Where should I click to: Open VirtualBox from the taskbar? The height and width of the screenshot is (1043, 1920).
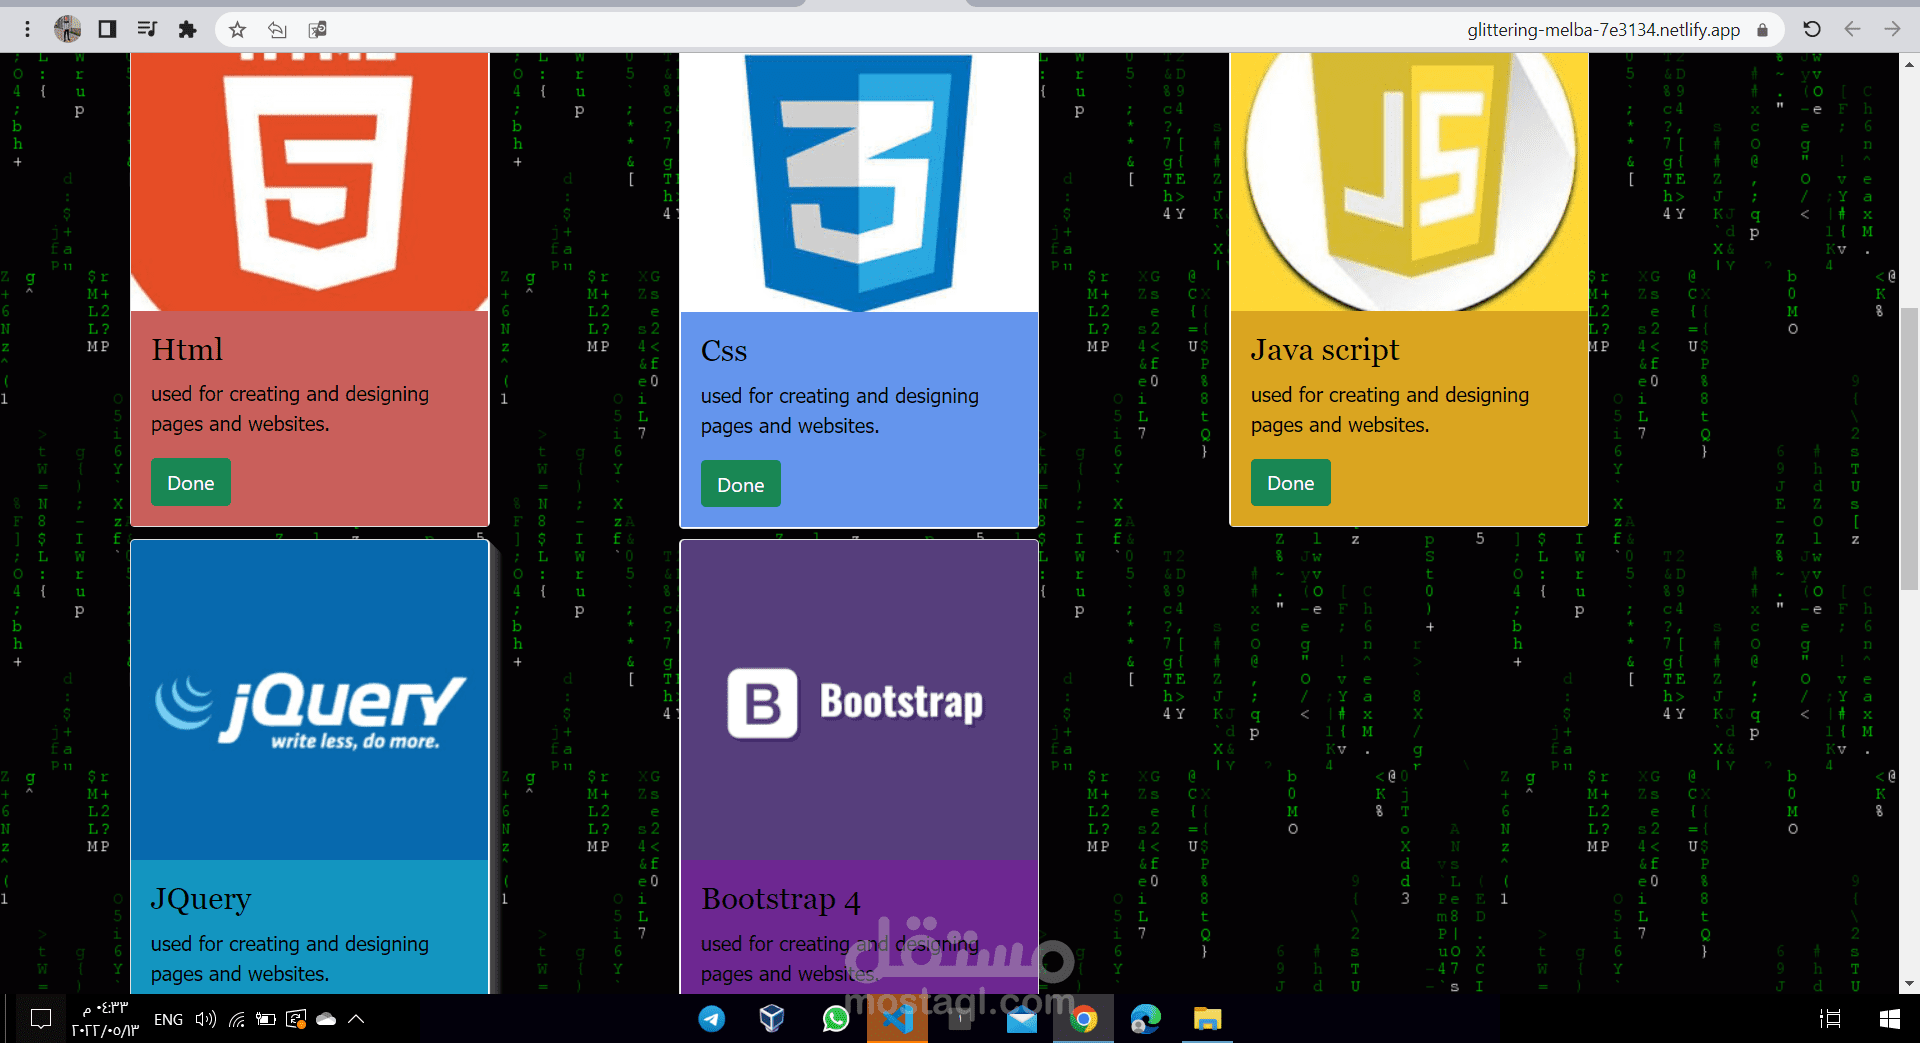(772, 1019)
